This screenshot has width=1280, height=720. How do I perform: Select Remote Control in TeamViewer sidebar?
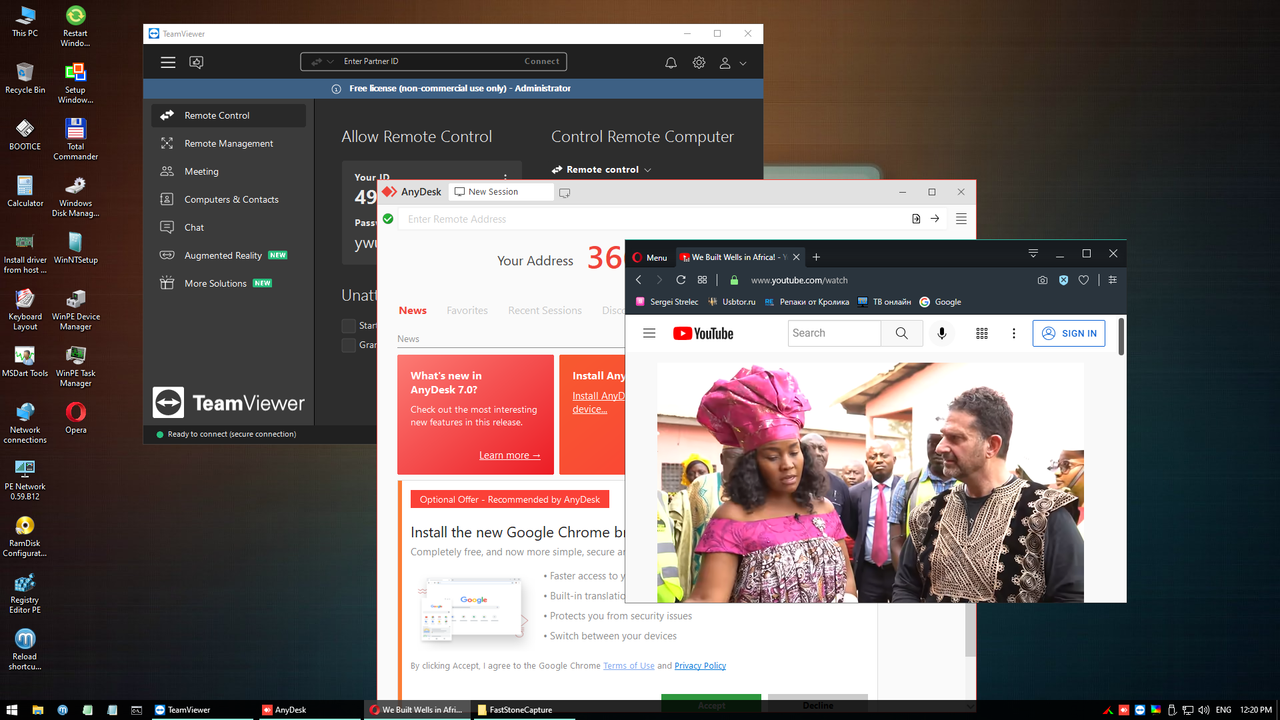[229, 115]
